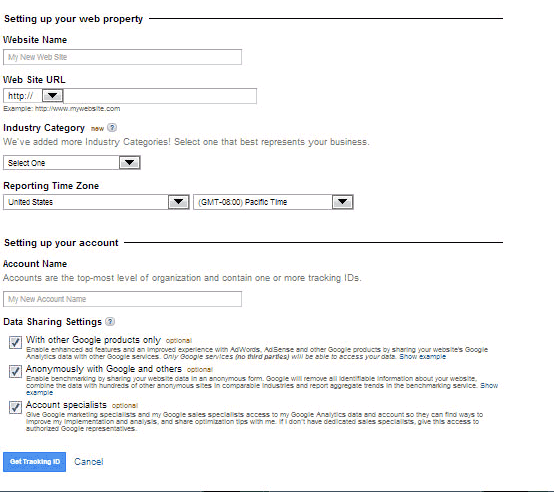
Task: Click the arrow button on the timezone selector
Action: point(342,202)
